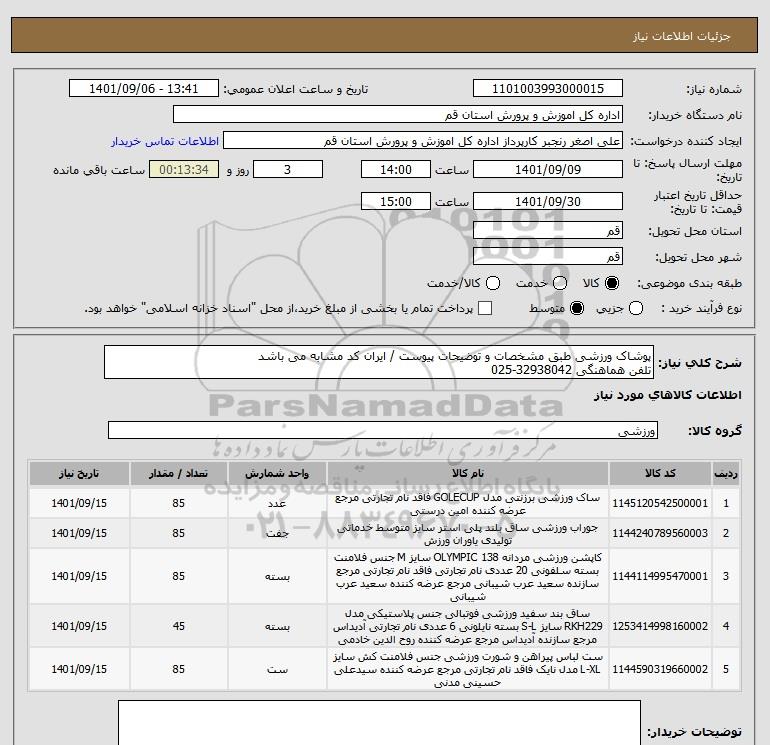Click unit جفت in row 2
Viewport: 770px width, 745px height.
click(277, 534)
